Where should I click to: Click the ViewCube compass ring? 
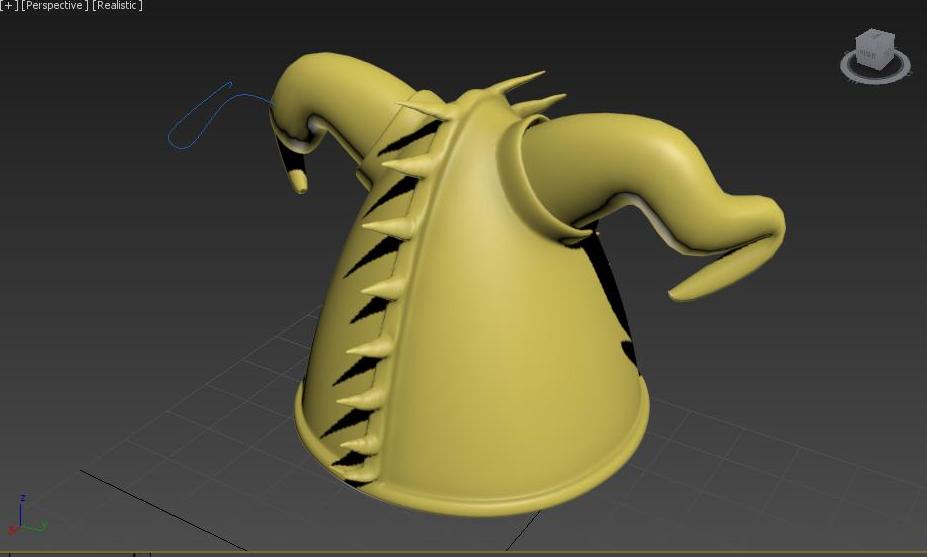coord(875,72)
